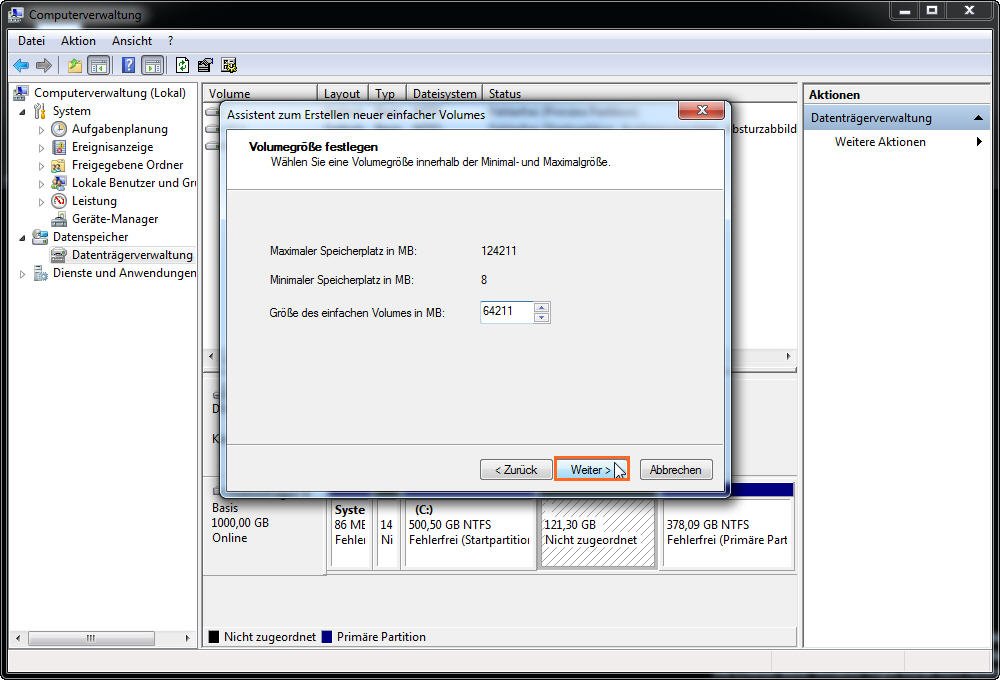Image resolution: width=1000 pixels, height=680 pixels.
Task: Collapse the Datenspeicher tree node
Action: (23, 237)
